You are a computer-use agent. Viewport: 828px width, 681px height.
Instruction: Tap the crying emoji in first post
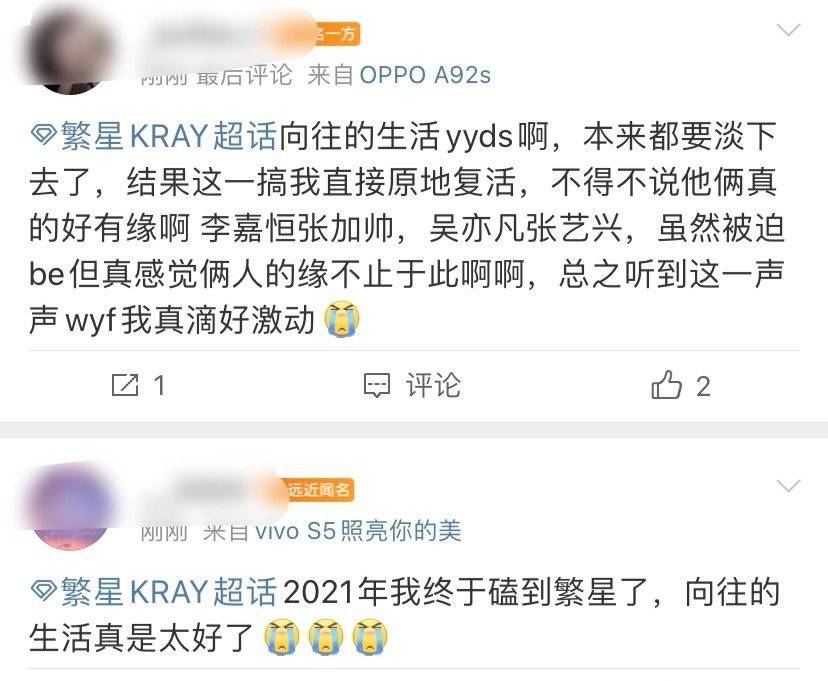click(342, 319)
